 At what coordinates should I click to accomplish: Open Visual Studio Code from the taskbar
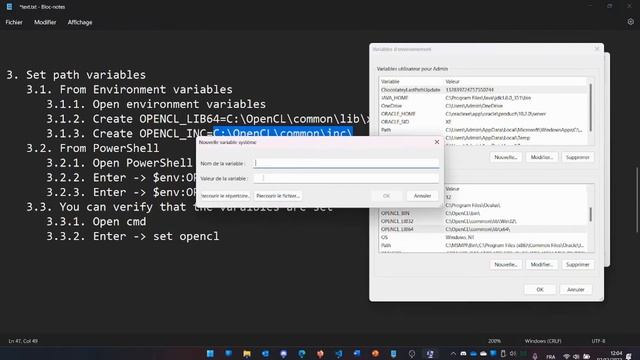338,353
